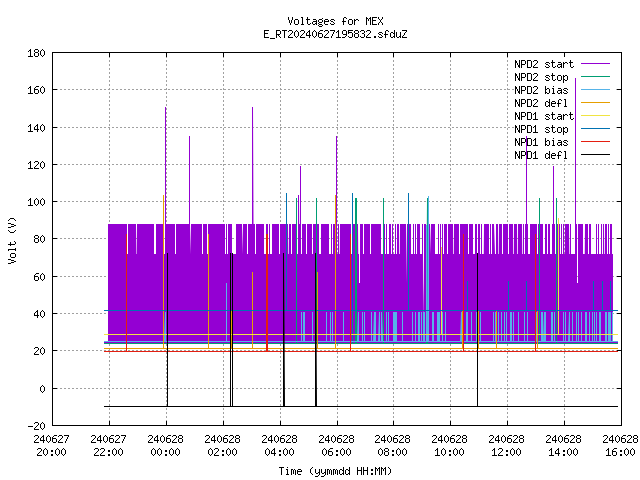Click the -20 y-axis tick label
This screenshot has height=480, width=640.
[36, 426]
